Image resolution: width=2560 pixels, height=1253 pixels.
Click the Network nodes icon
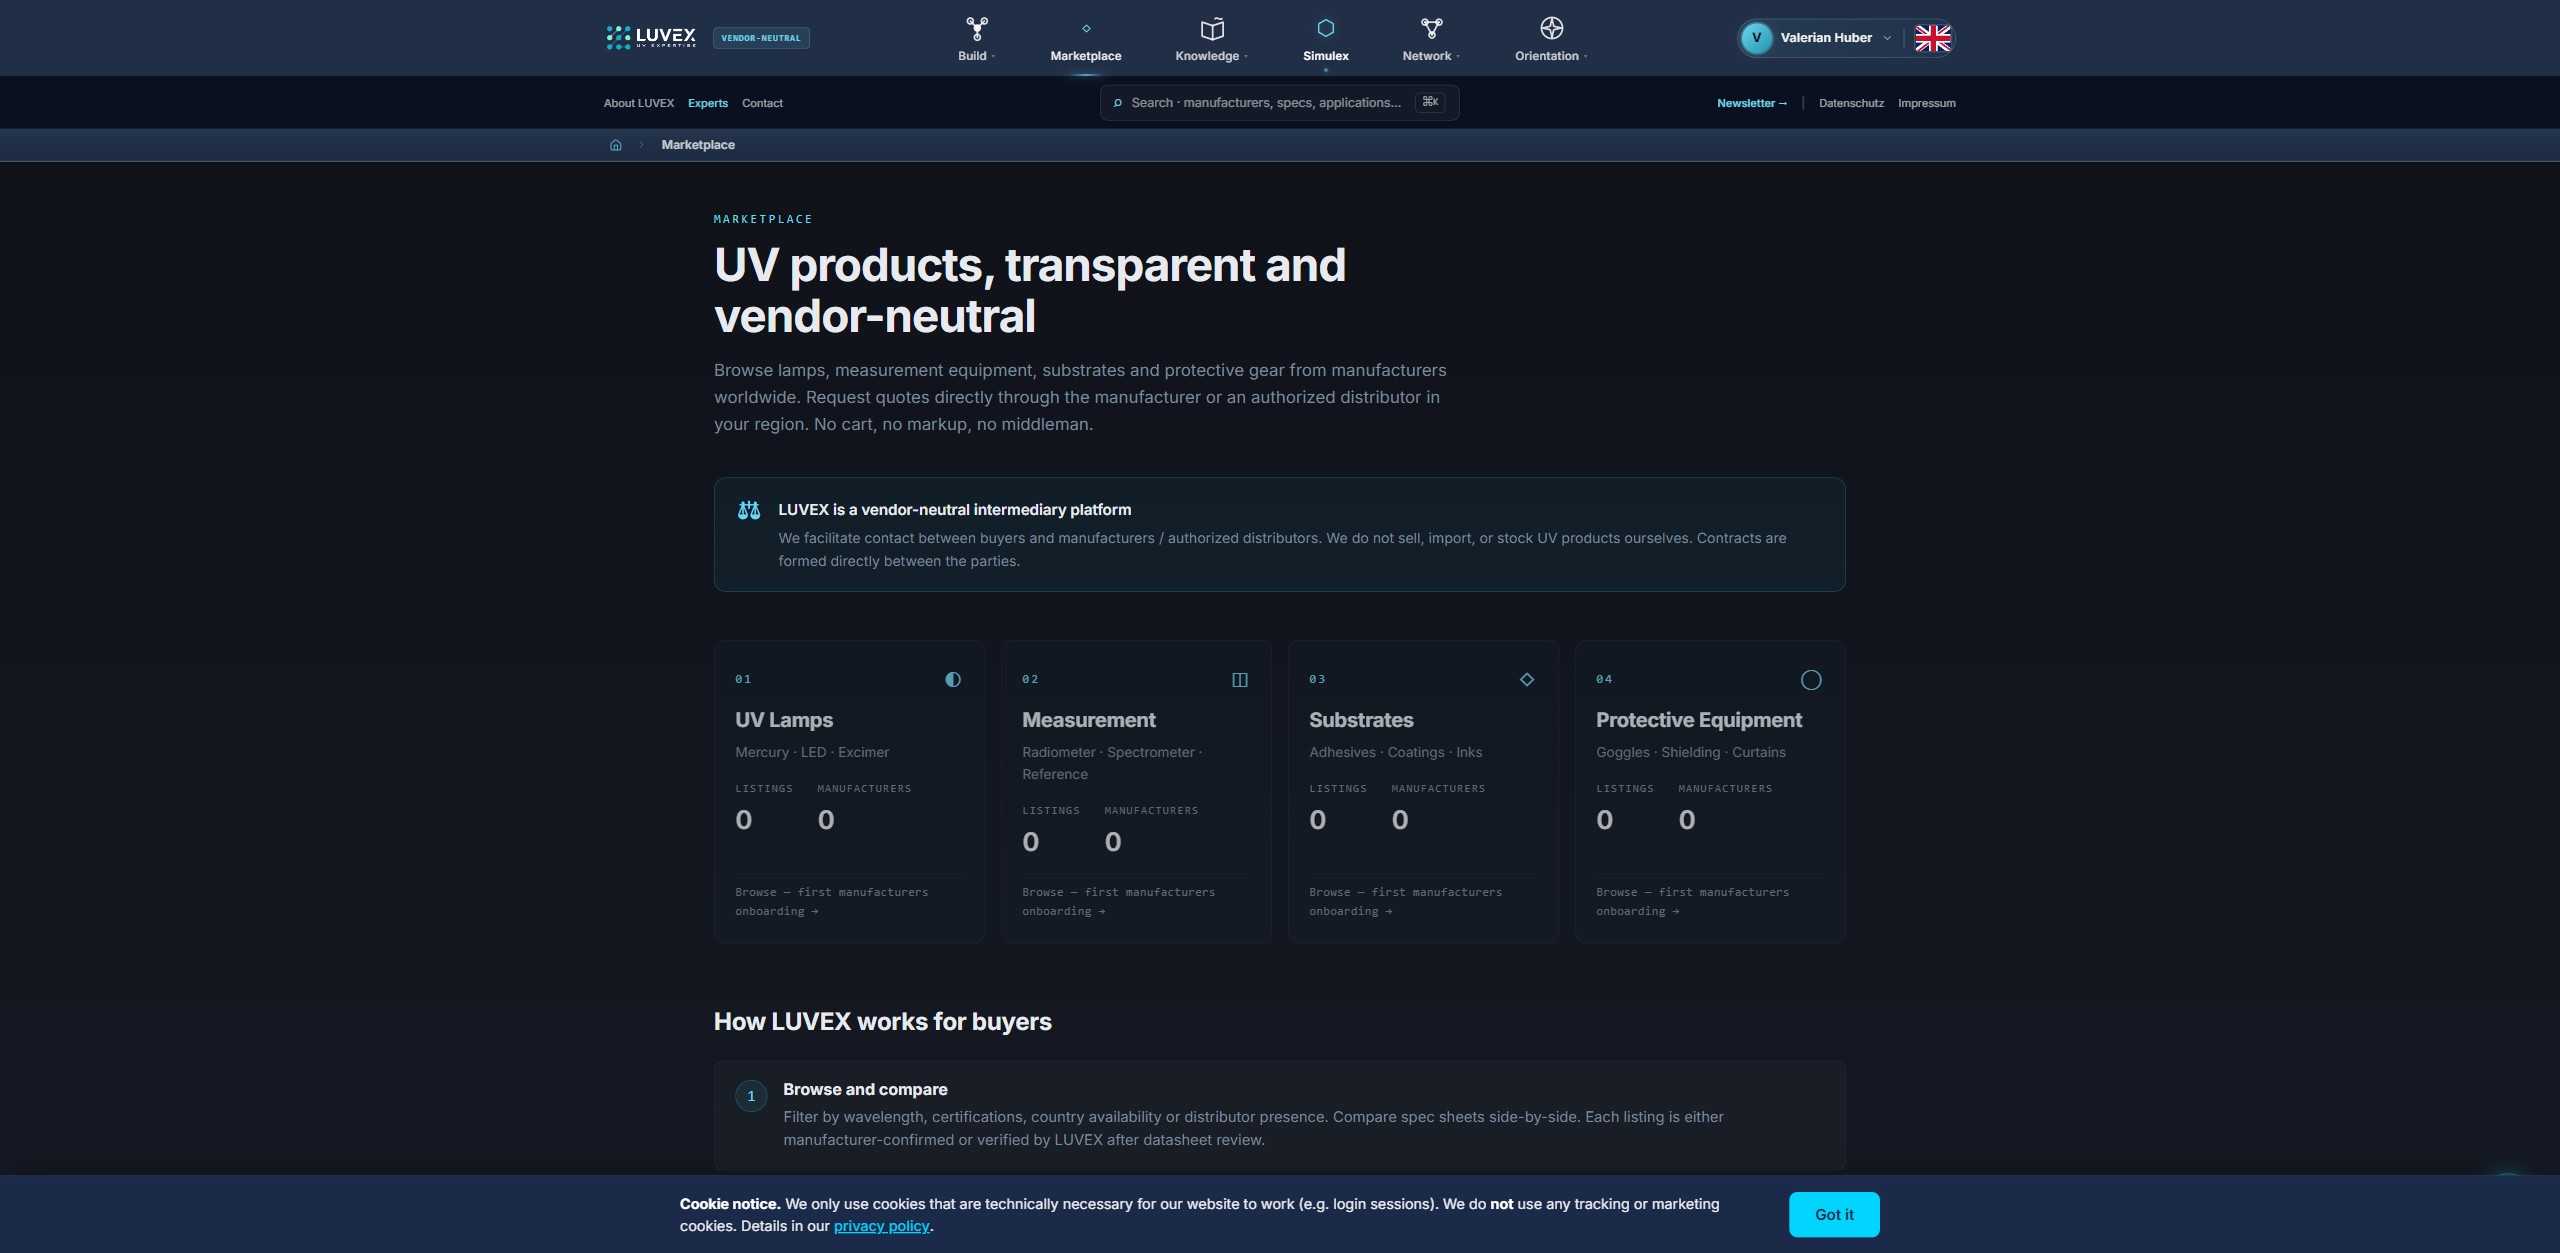(1431, 28)
